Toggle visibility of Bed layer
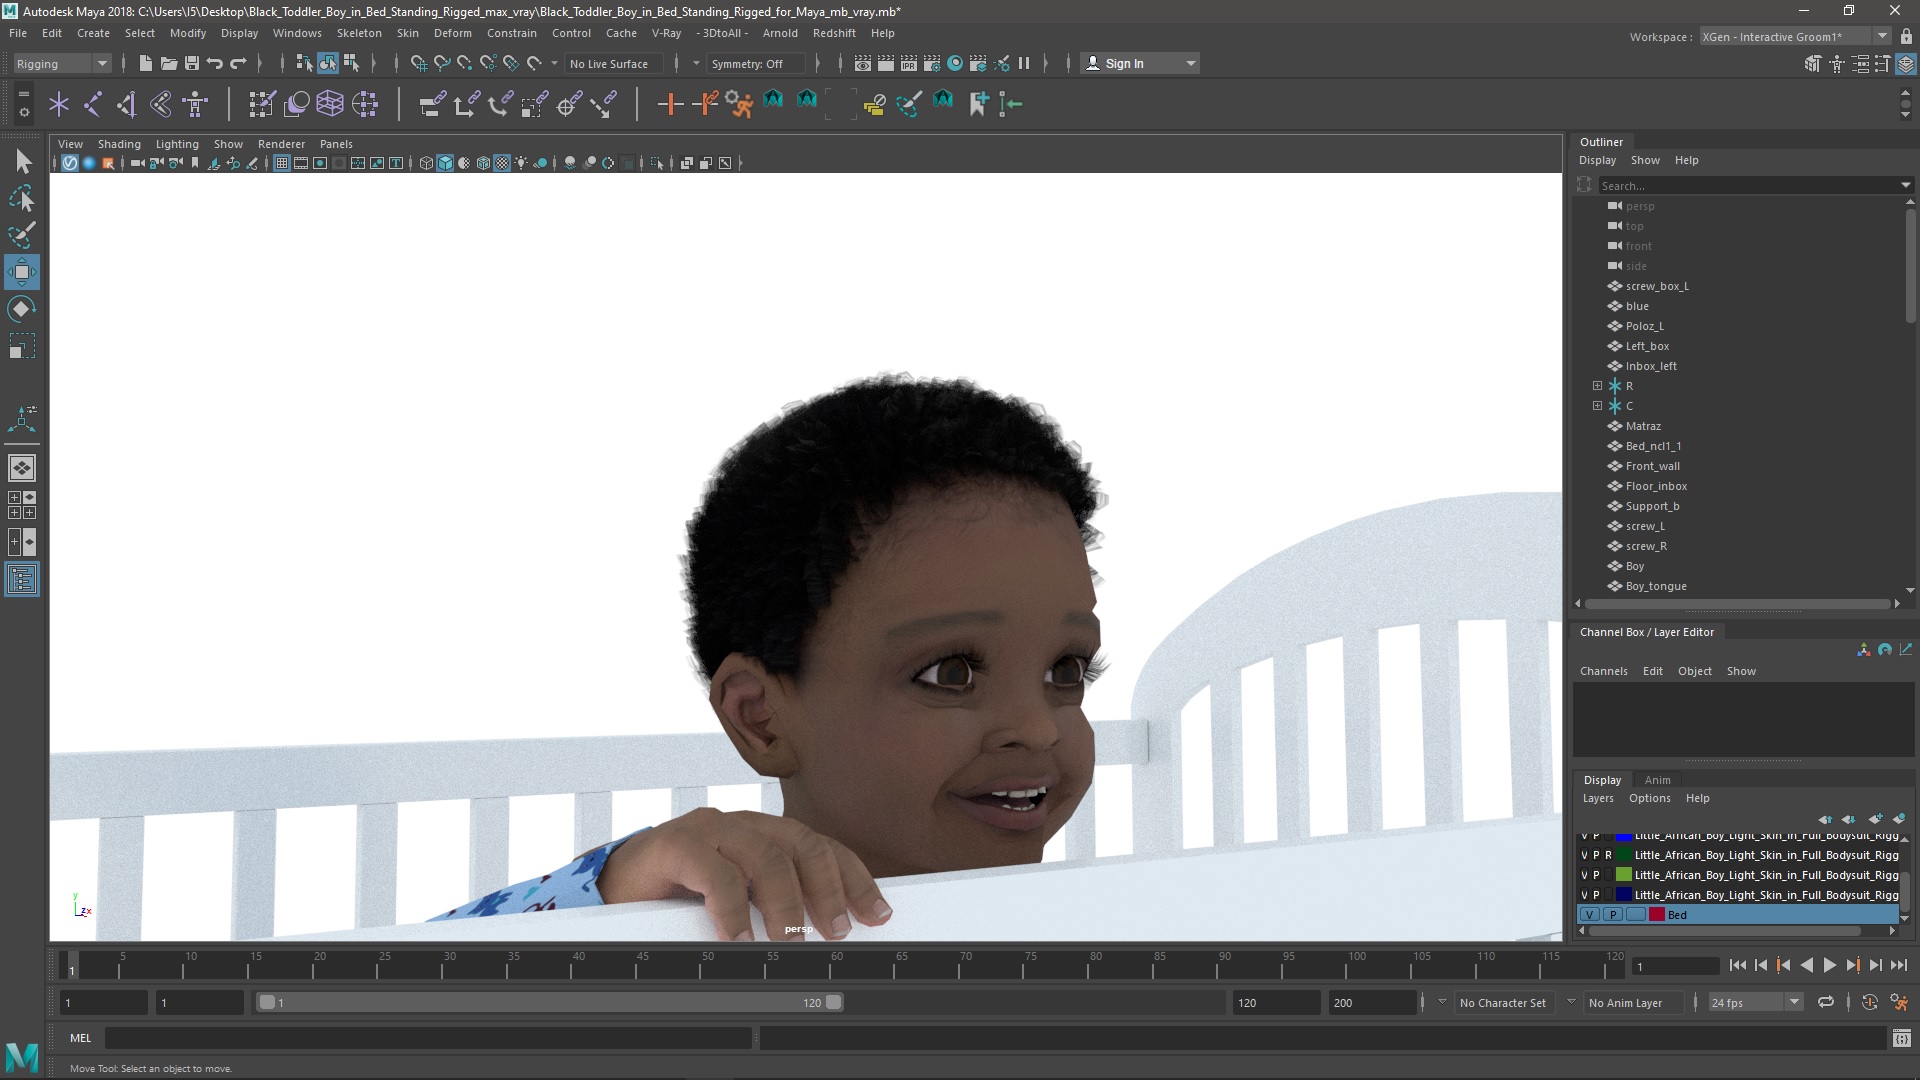Screen dimensions: 1920x1080 pos(1586,914)
